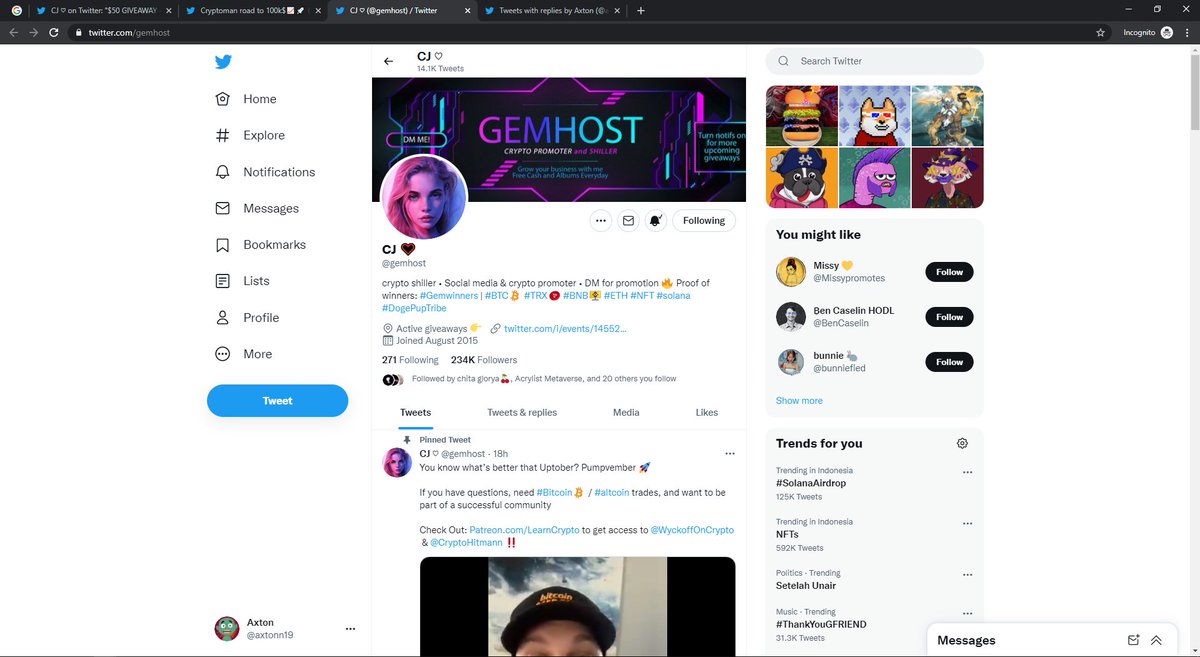Open the pirate pug media thumbnail

(801, 178)
